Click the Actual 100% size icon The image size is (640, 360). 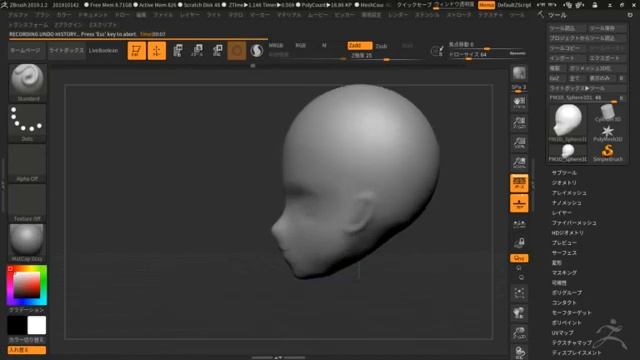(x=519, y=142)
